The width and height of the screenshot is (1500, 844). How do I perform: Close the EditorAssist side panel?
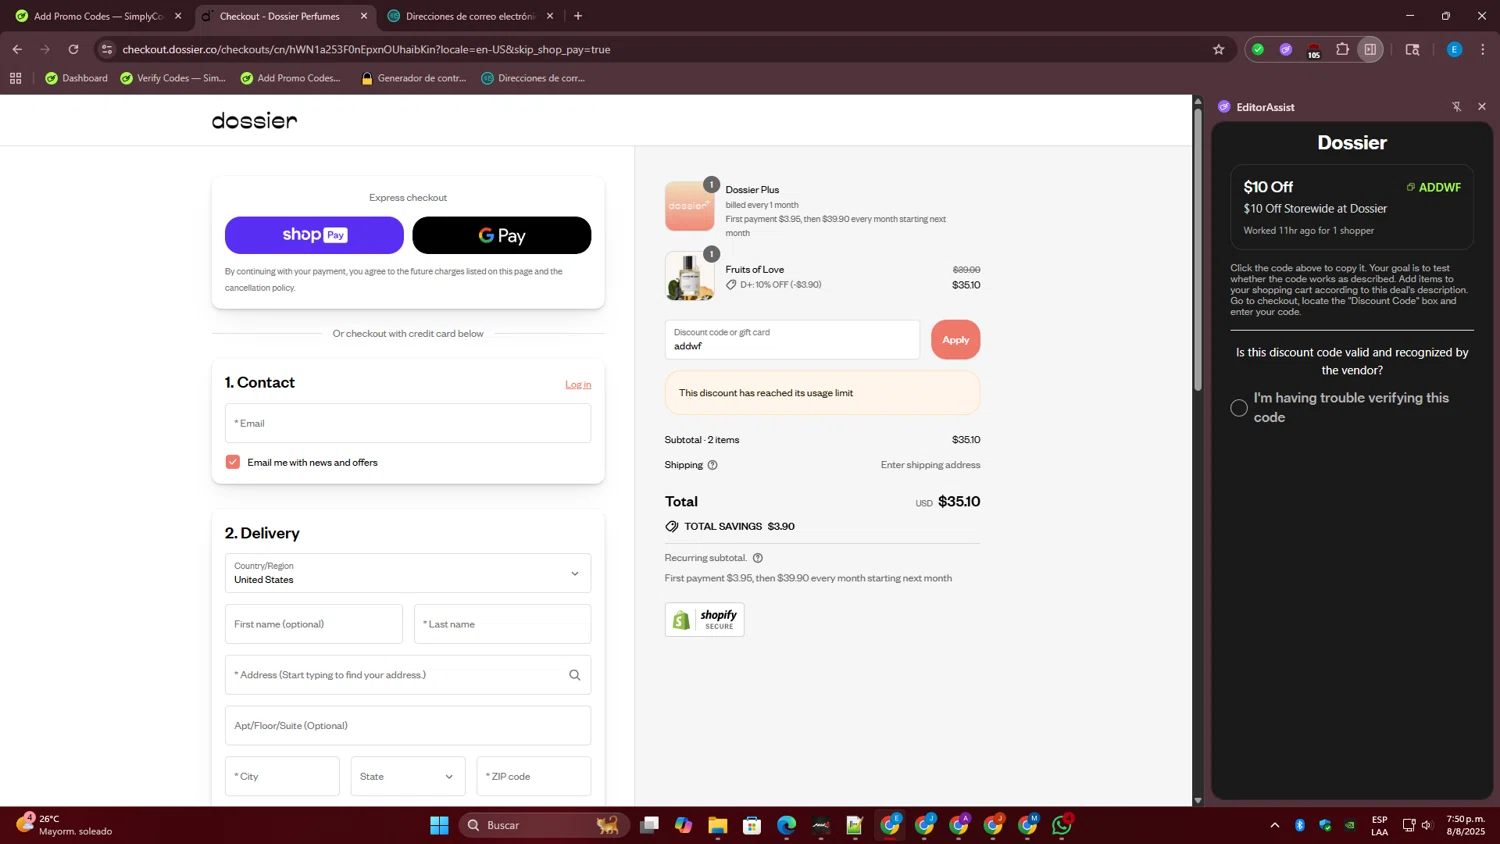pyautogui.click(x=1482, y=107)
